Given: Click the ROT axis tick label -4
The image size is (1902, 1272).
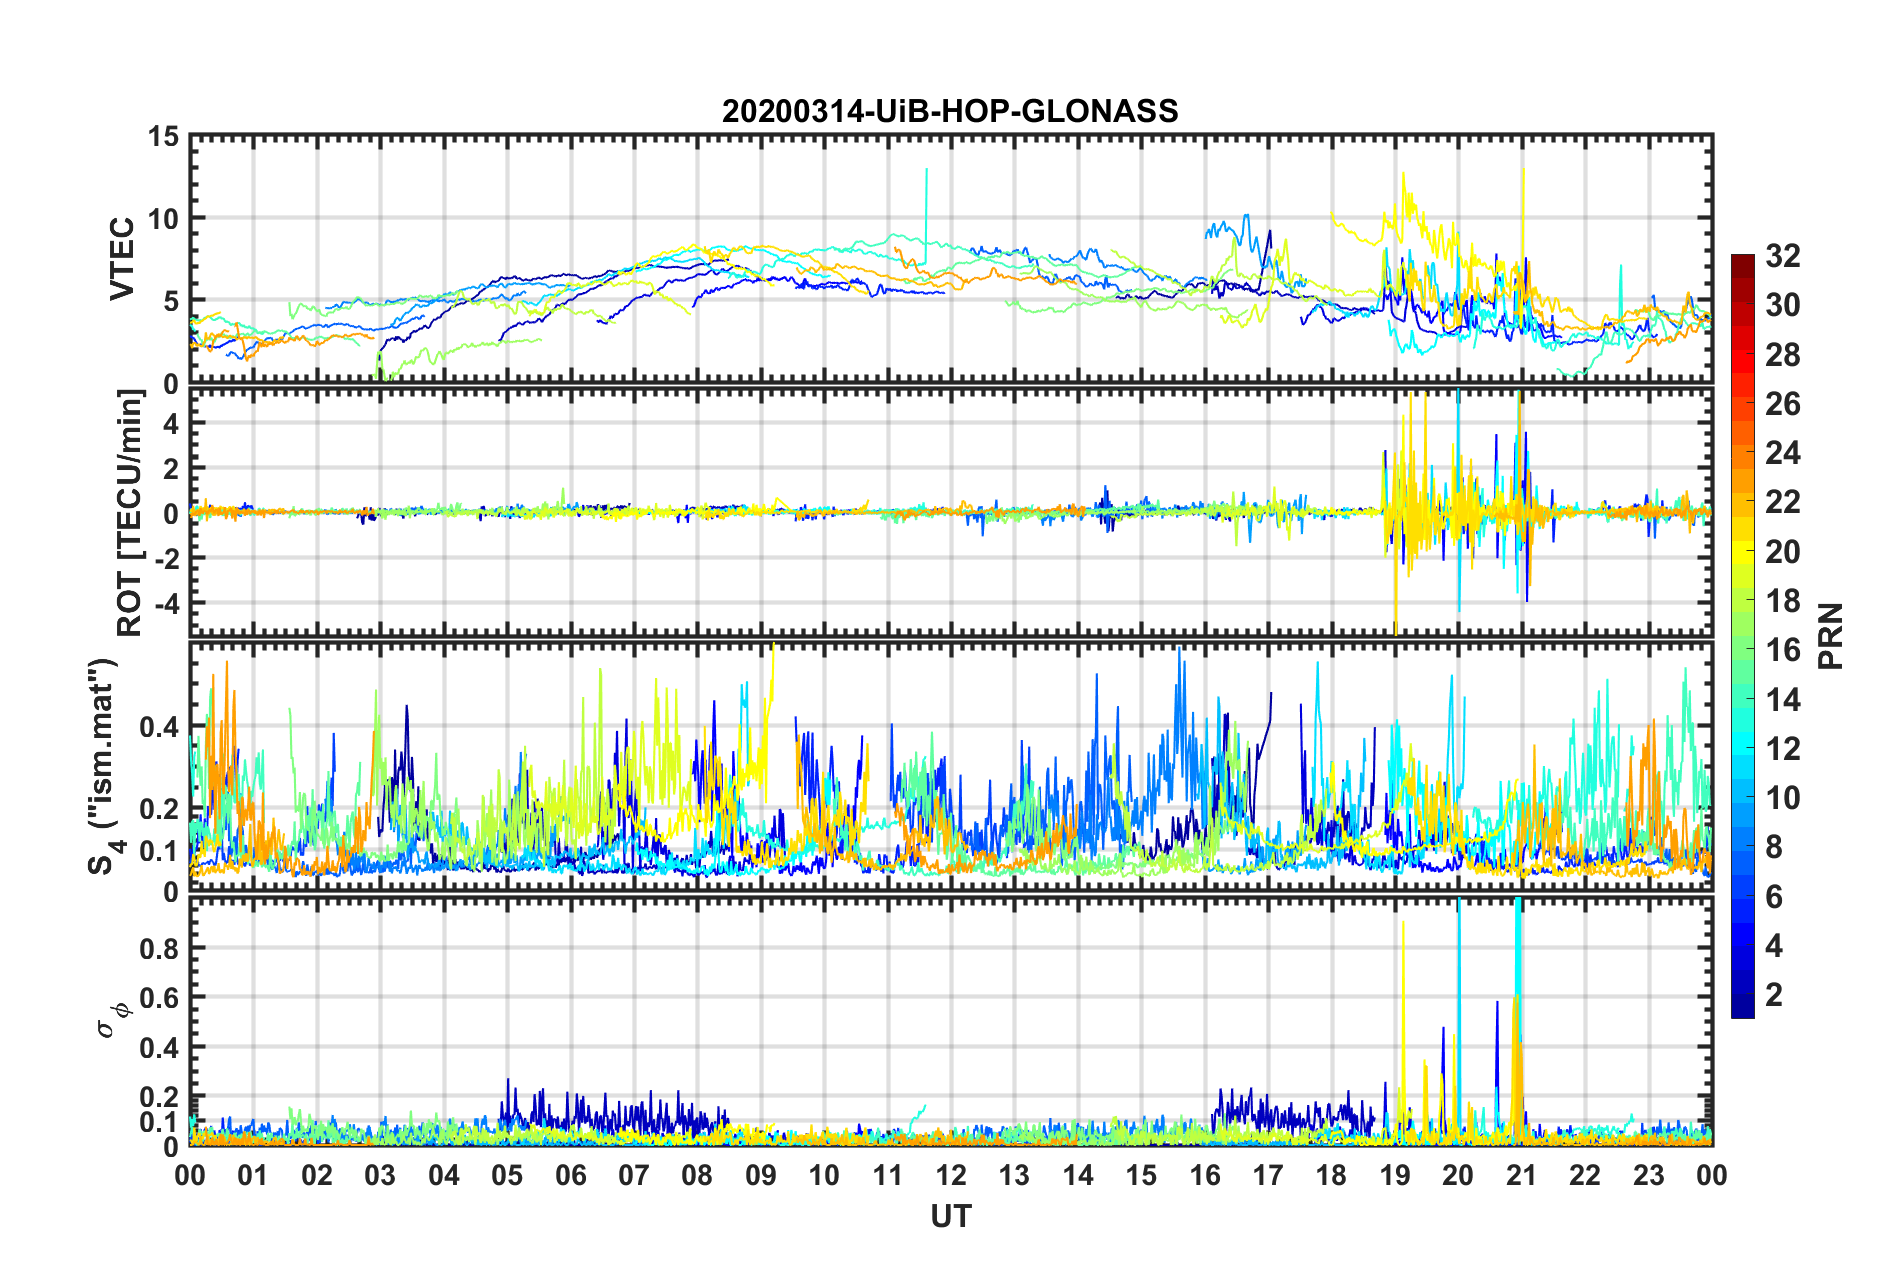Looking at the screenshot, I should click(x=166, y=603).
